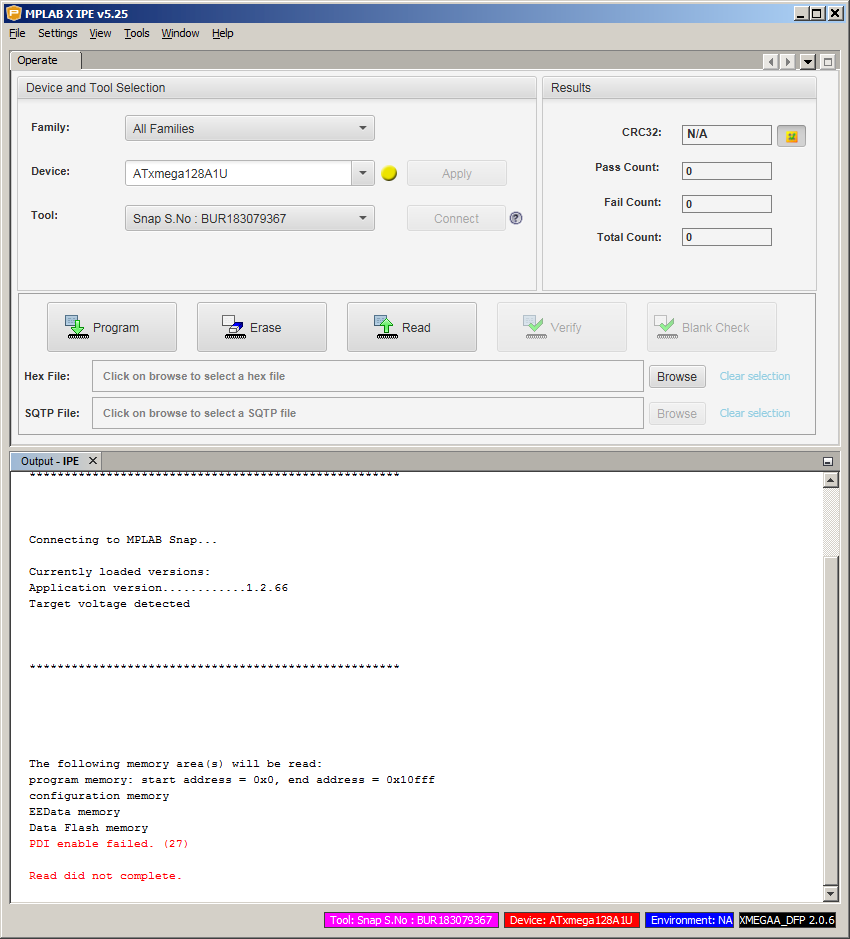Click the Erase button

point(262,327)
